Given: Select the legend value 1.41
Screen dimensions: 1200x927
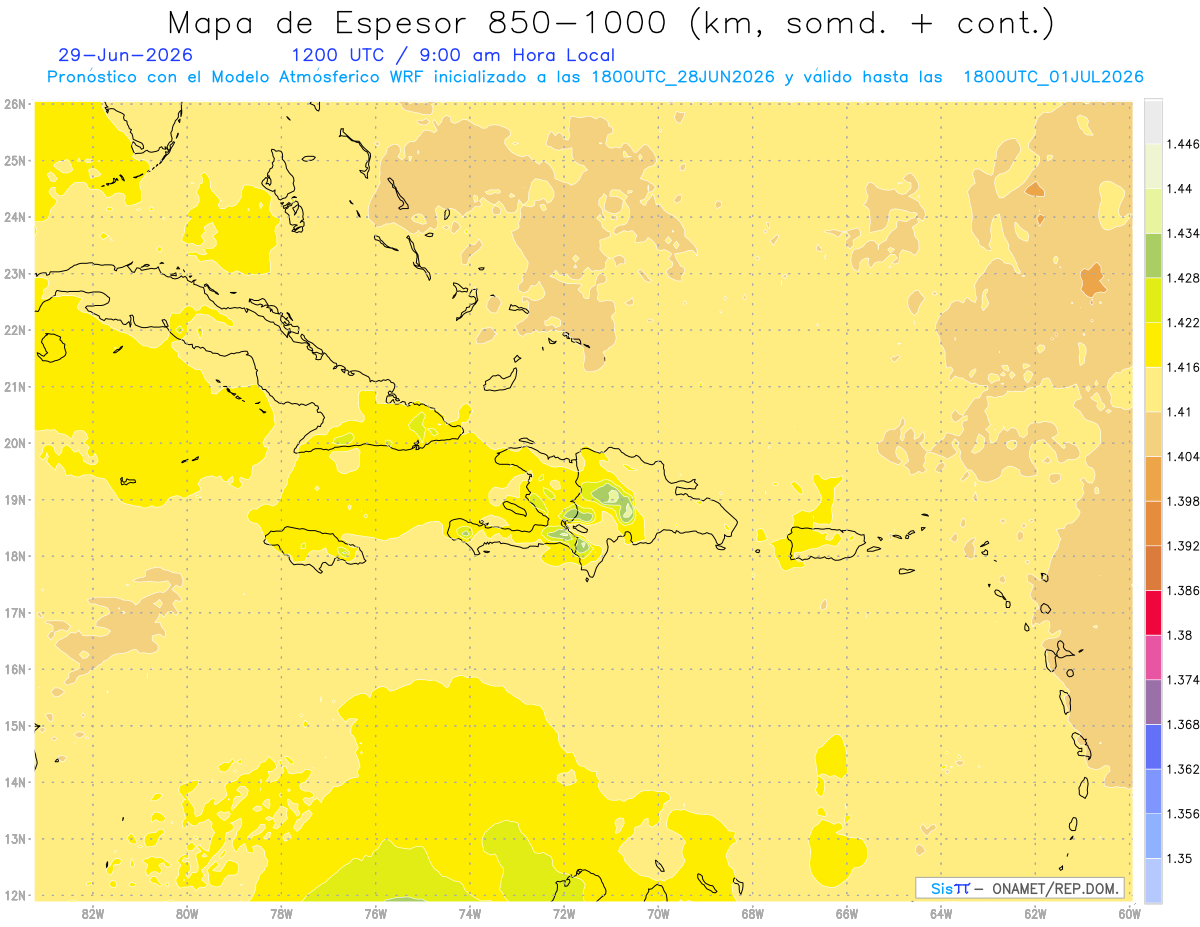Looking at the screenshot, I should (1179, 411).
